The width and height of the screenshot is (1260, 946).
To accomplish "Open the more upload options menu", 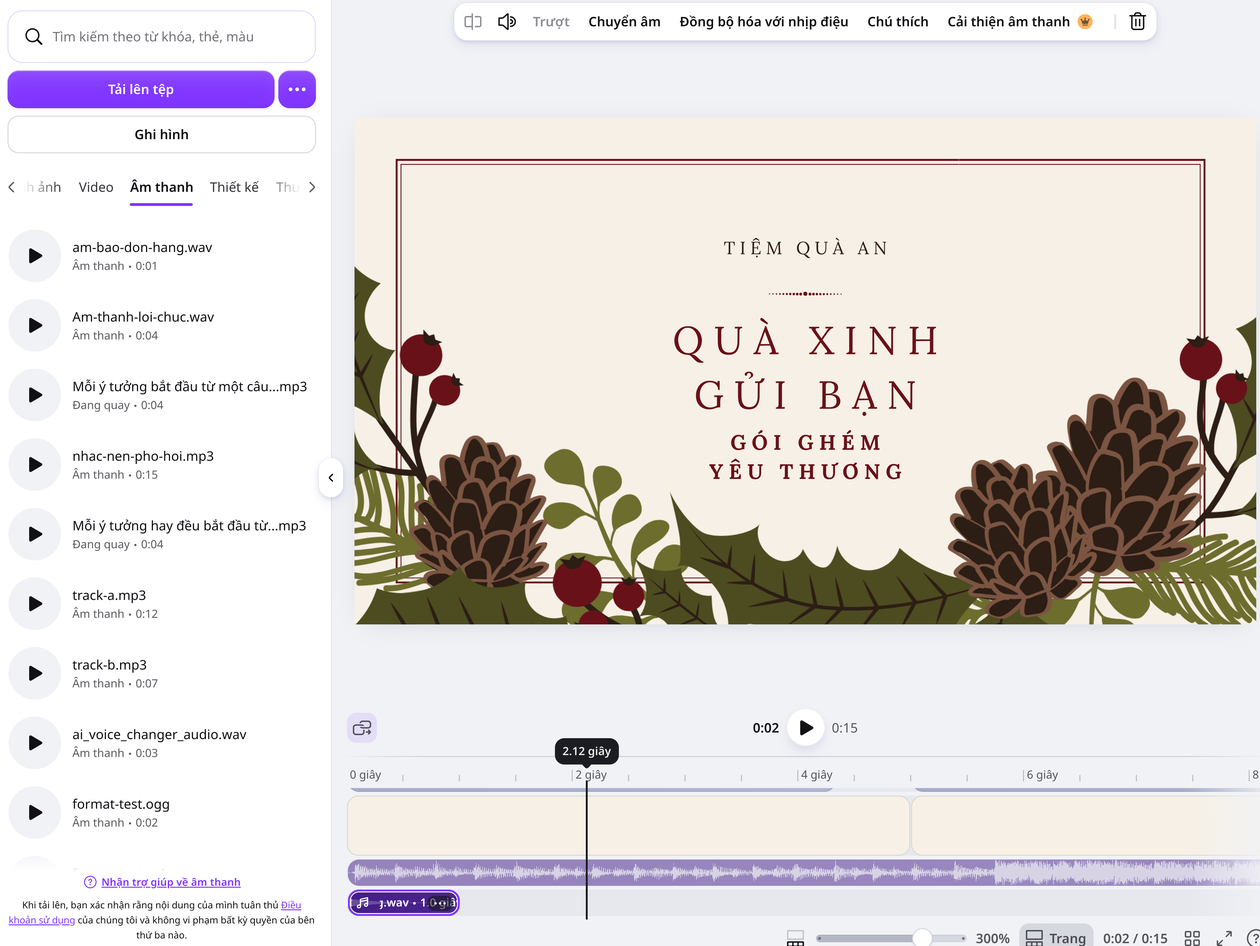I will [297, 89].
